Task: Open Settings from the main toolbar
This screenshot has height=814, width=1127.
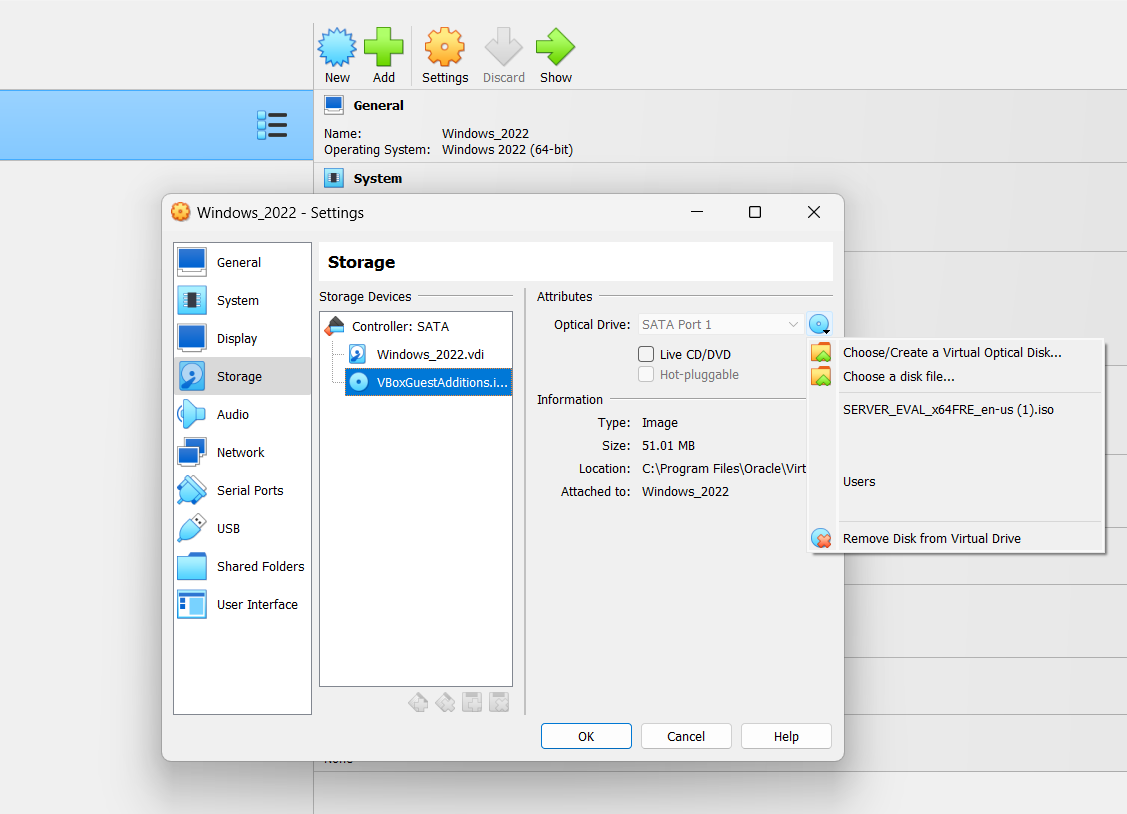Action: [x=445, y=55]
